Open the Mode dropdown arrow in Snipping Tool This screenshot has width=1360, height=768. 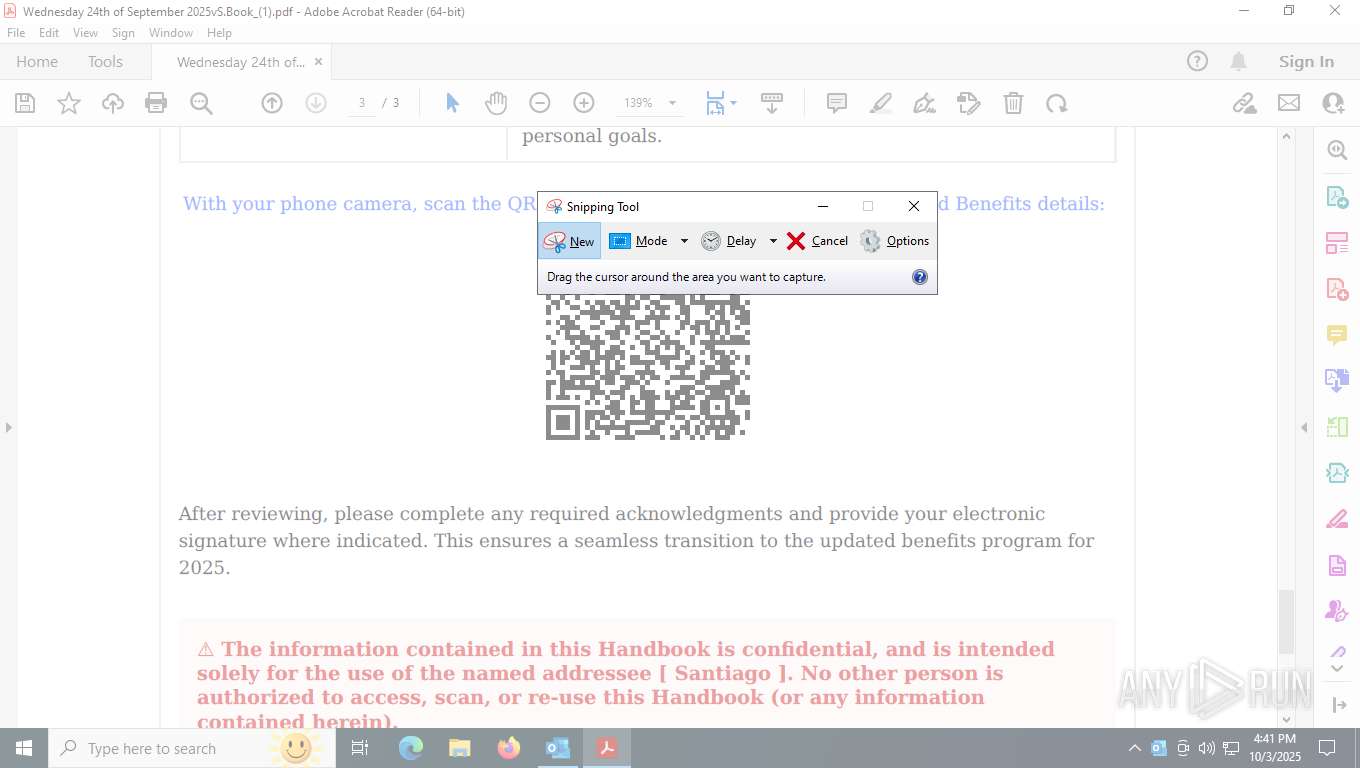tap(684, 241)
